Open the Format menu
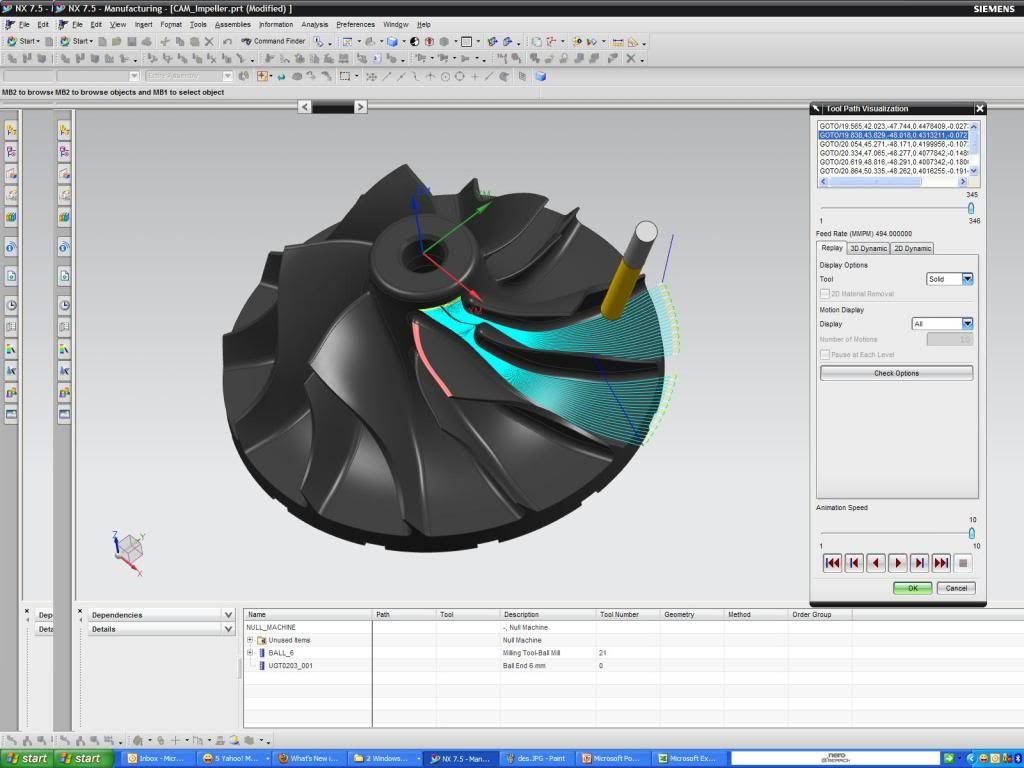Screen dimensions: 1024x768 pos(171,25)
